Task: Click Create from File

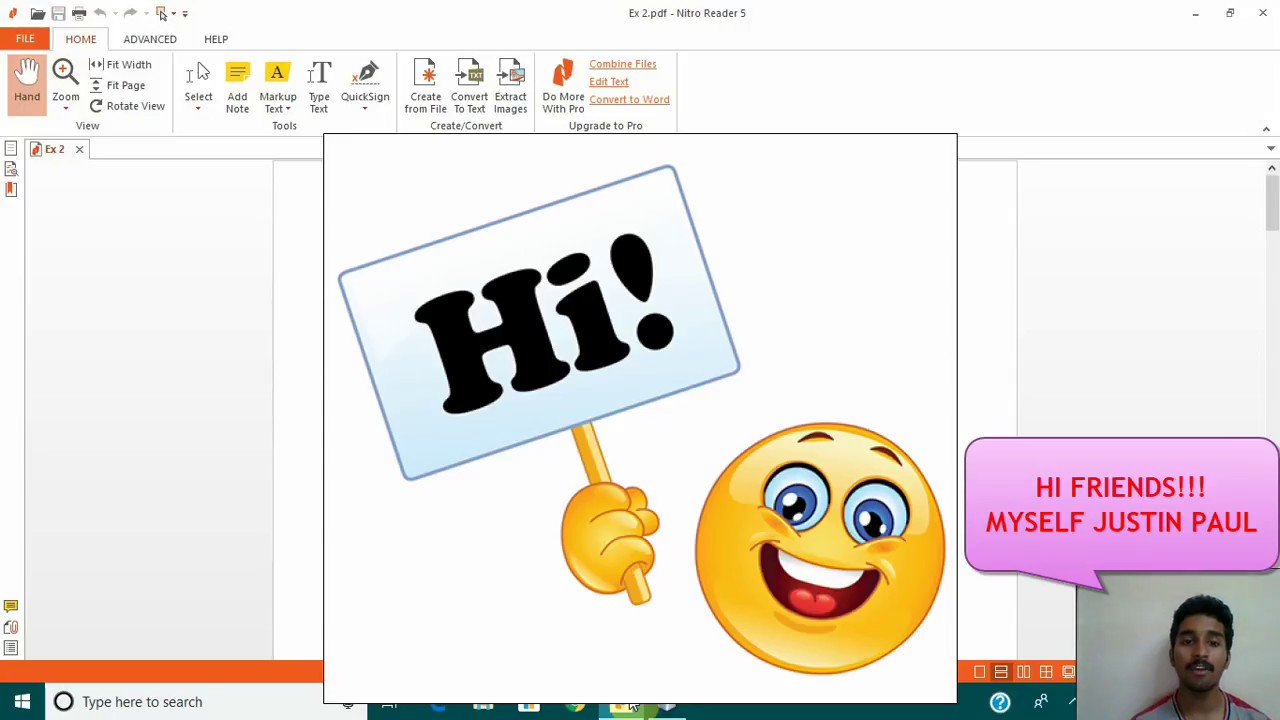Action: (x=425, y=87)
